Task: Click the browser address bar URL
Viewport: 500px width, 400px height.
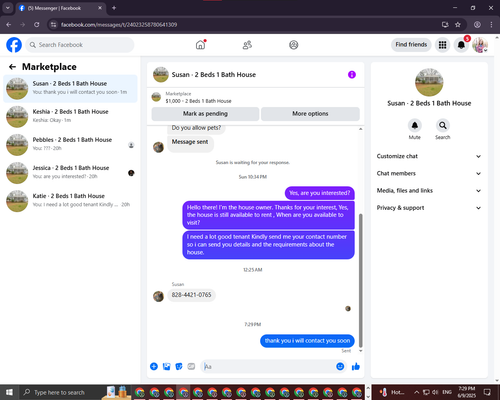Action: [119, 25]
